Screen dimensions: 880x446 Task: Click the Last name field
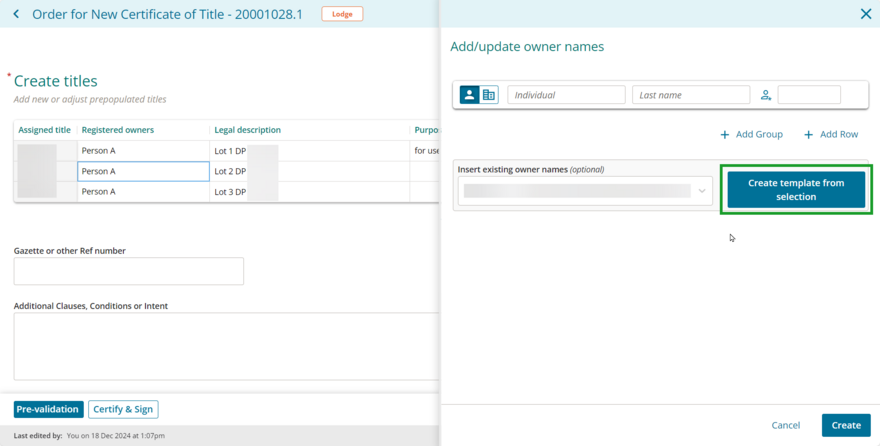(691, 95)
